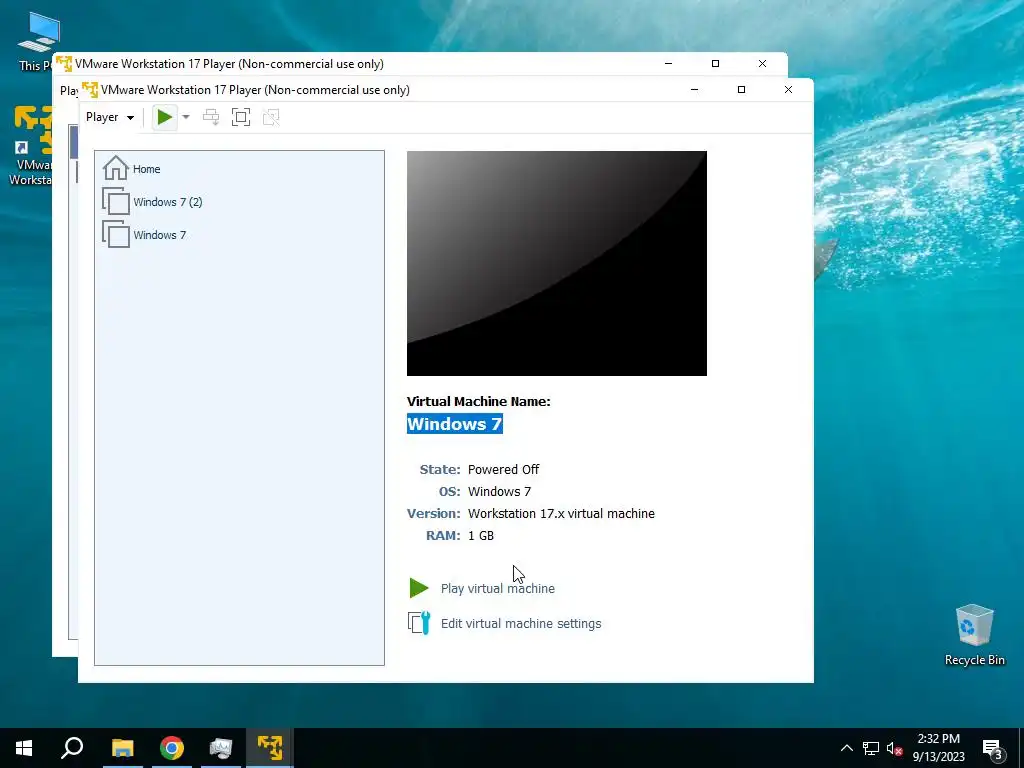
Task: Click the VMware Player taskbar icon
Action: click(x=270, y=748)
